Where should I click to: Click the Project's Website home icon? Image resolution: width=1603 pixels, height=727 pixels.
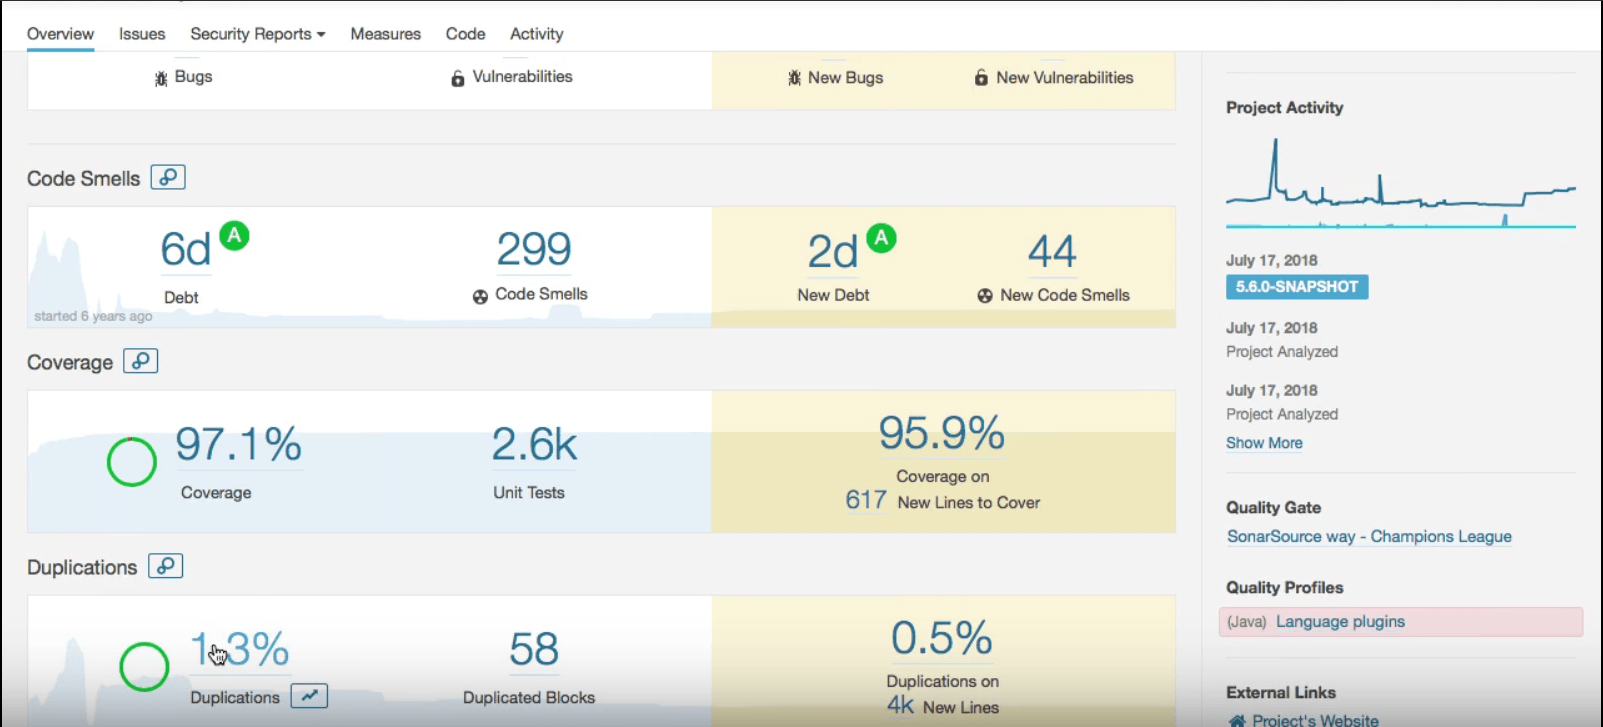(1237, 720)
